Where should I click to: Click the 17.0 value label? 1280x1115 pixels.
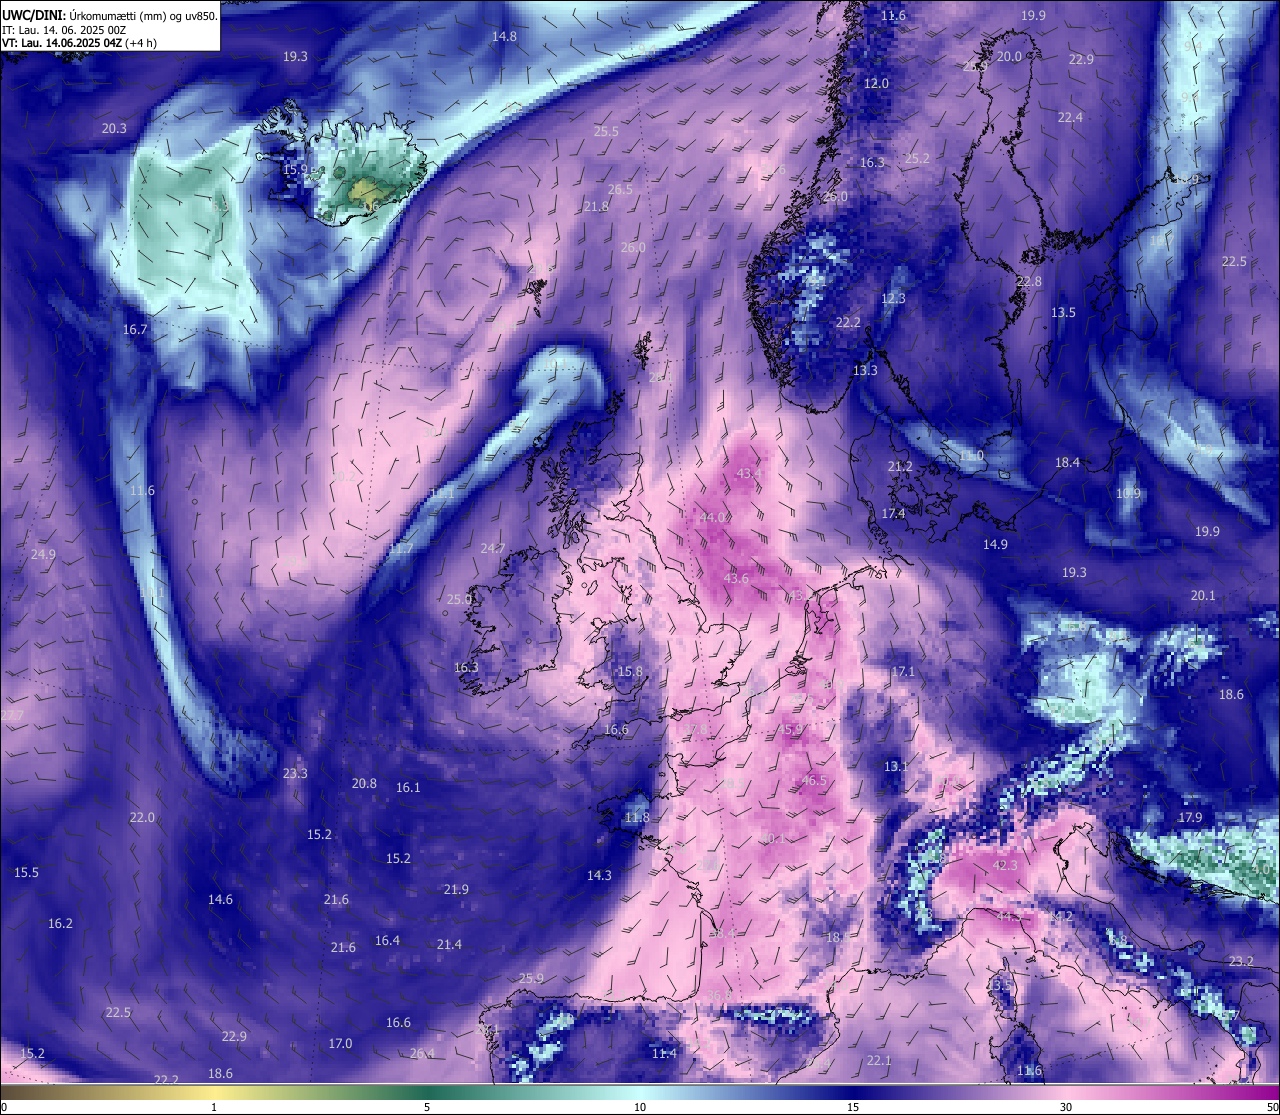tap(340, 1043)
